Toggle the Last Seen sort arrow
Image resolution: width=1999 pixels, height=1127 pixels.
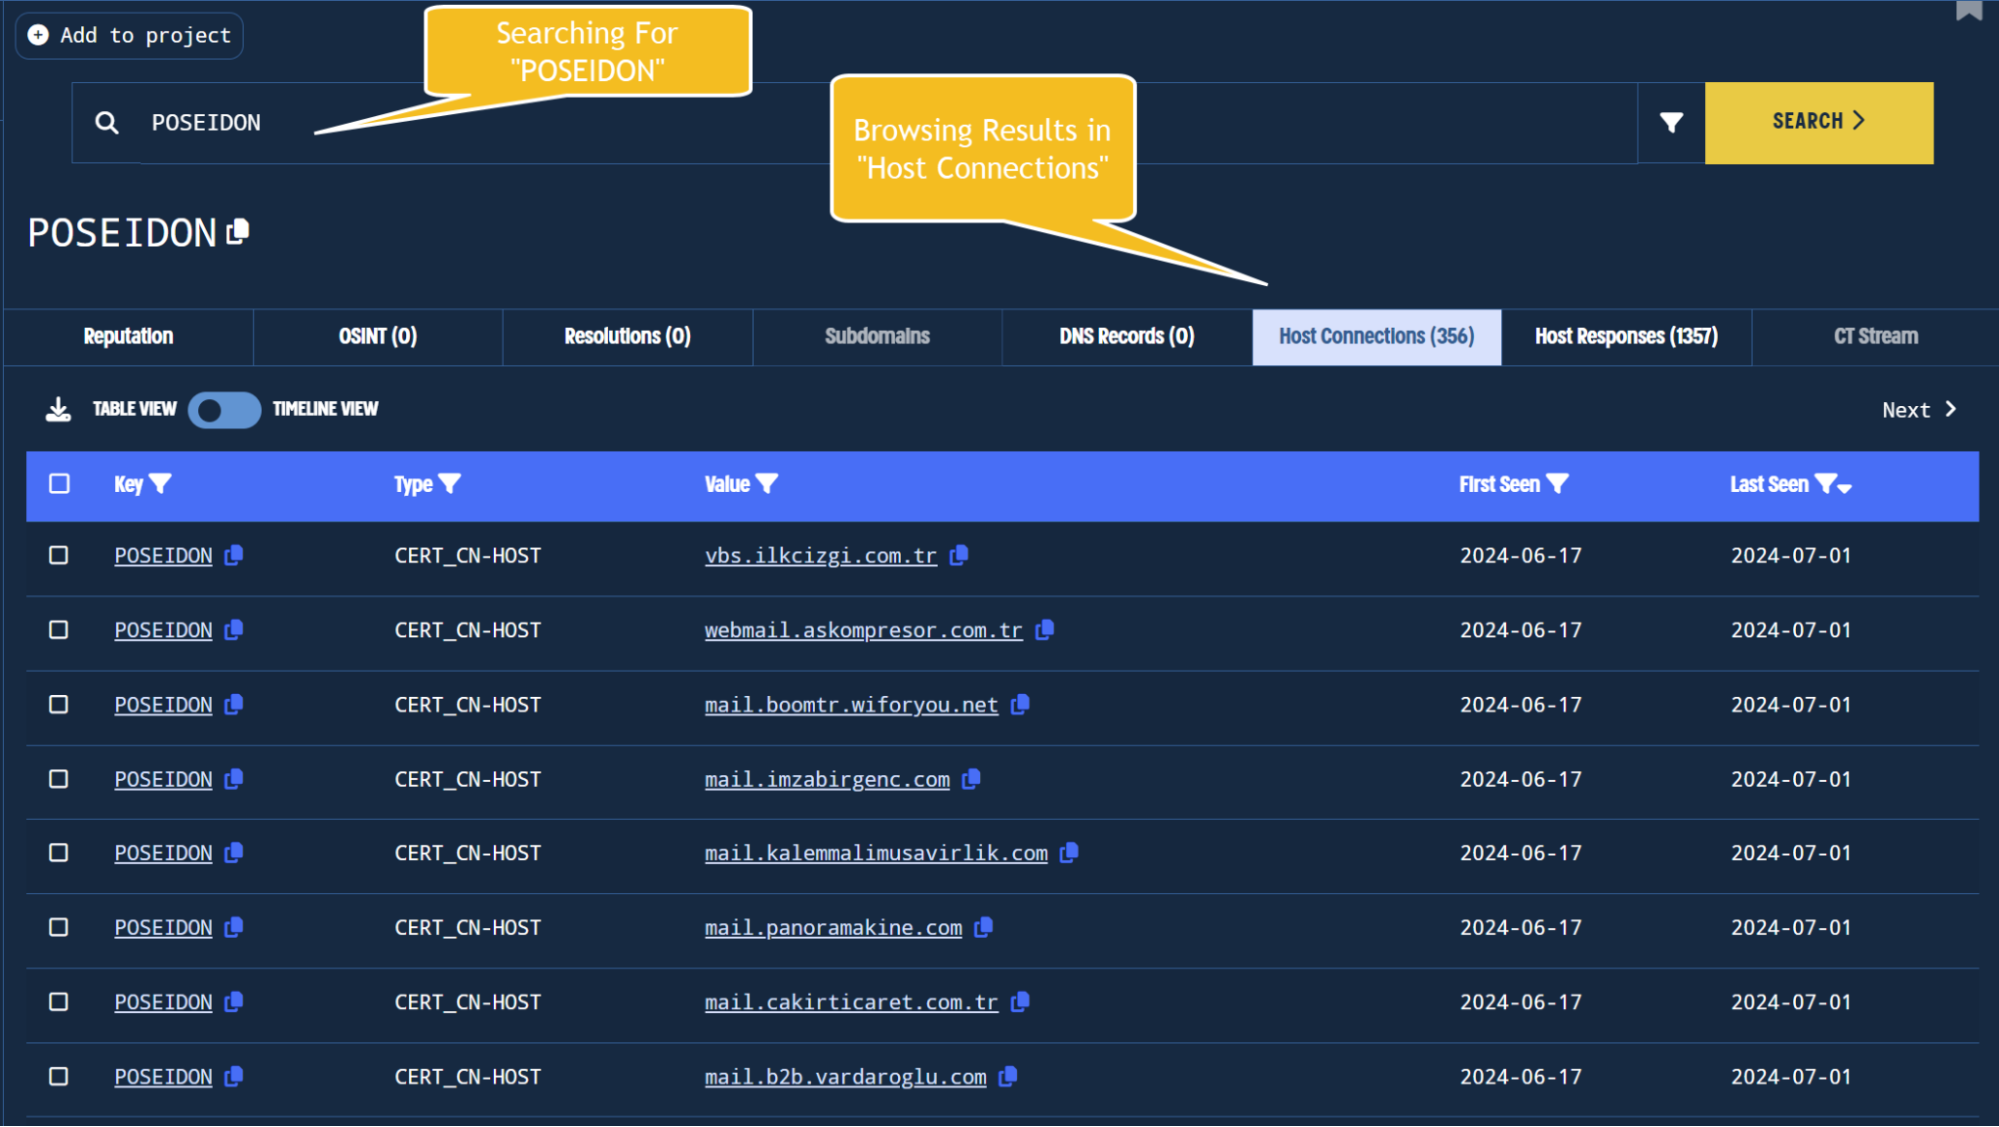(1845, 488)
